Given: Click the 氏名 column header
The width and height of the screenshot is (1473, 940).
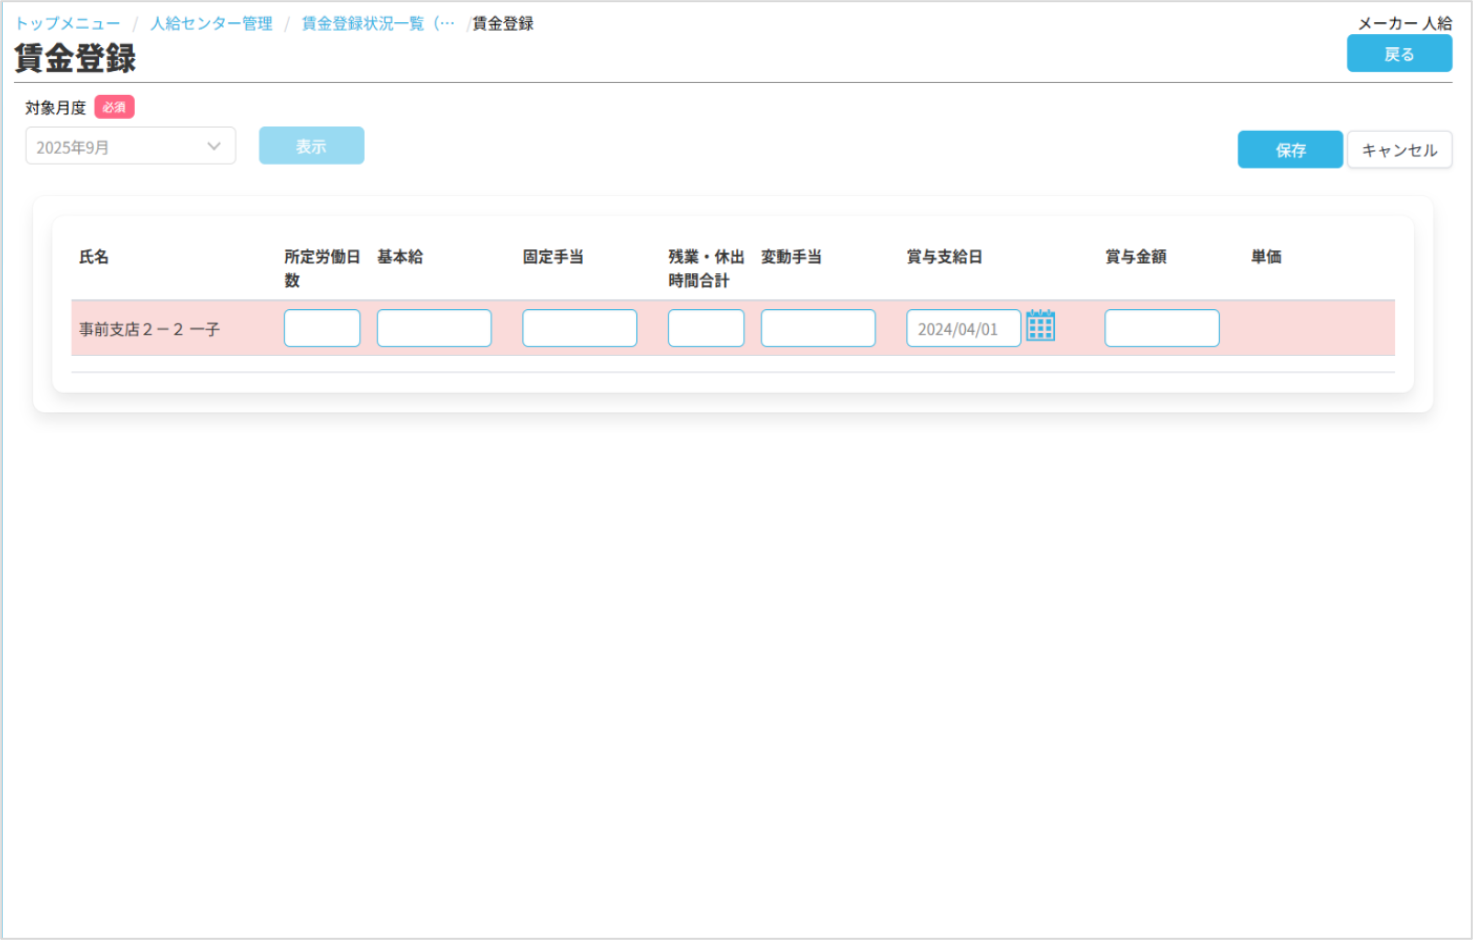Looking at the screenshot, I should pos(94,257).
